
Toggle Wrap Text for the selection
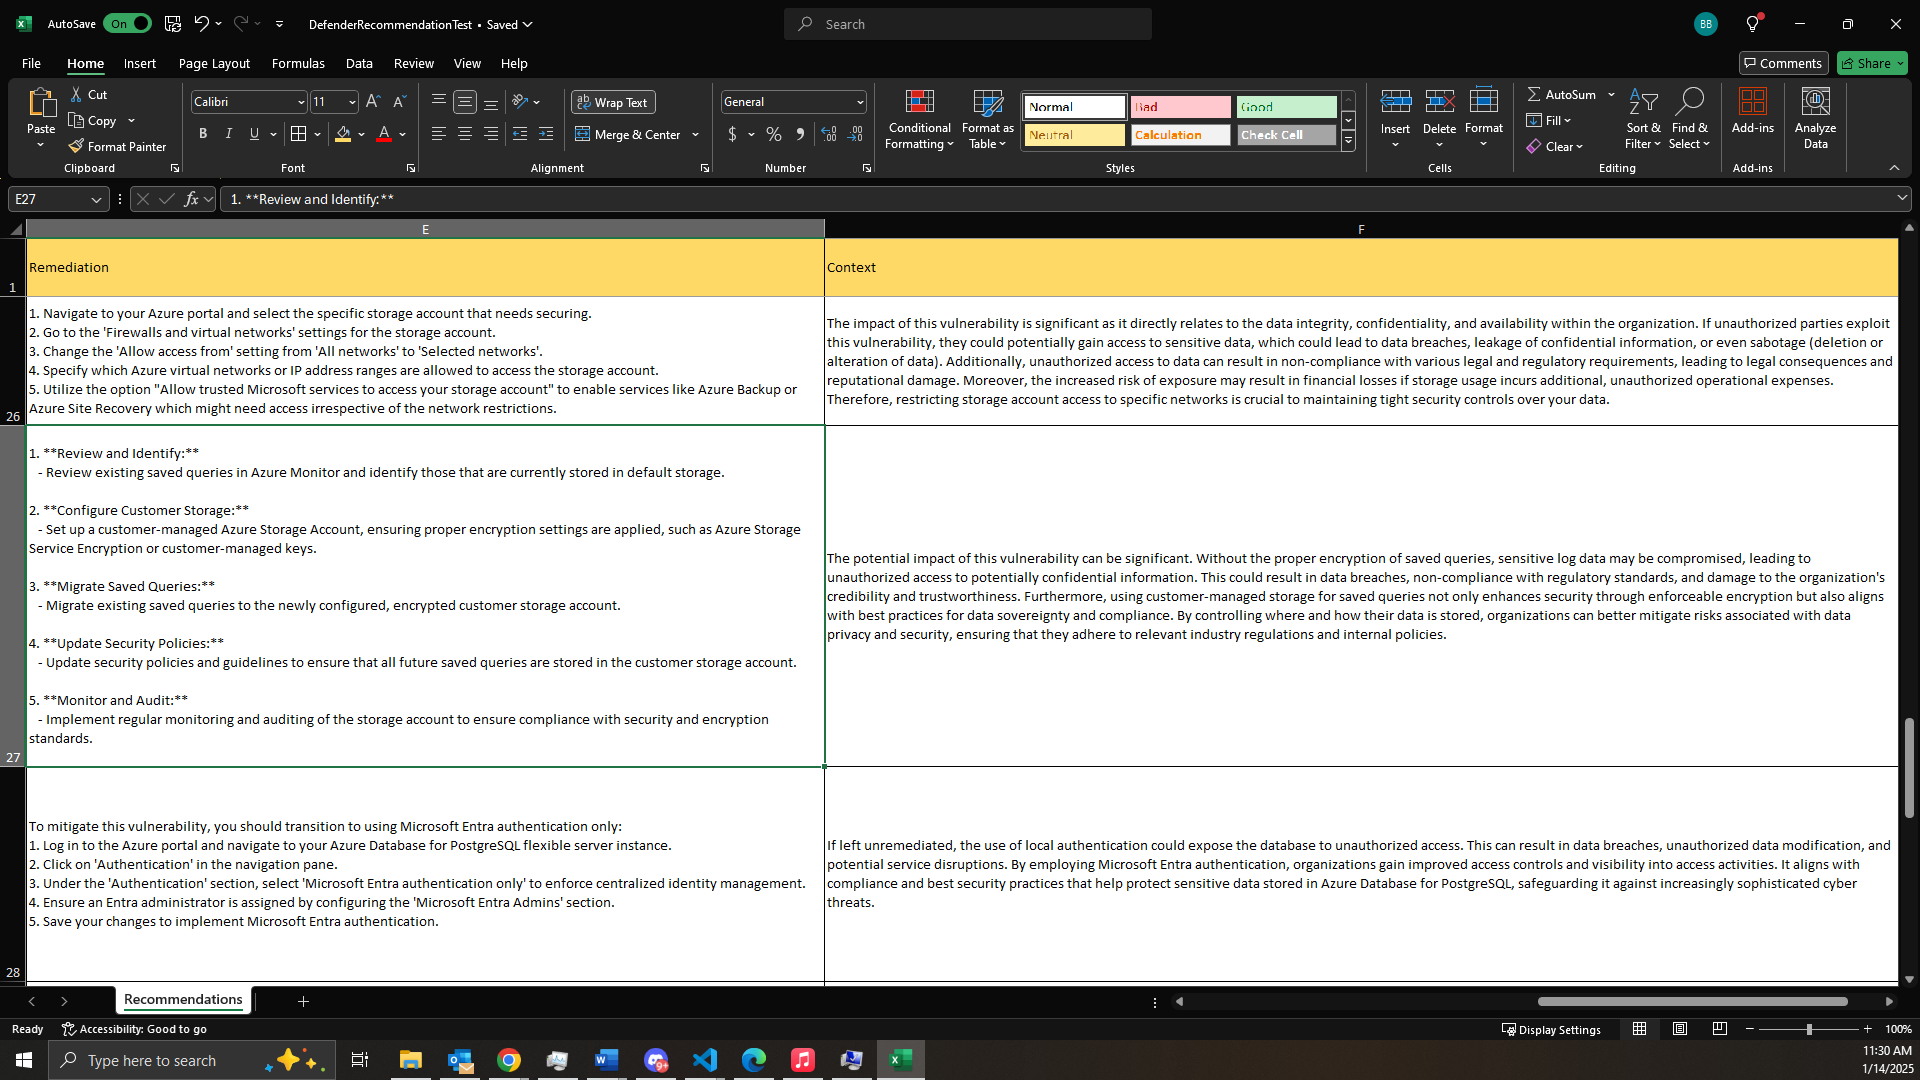pyautogui.click(x=613, y=102)
